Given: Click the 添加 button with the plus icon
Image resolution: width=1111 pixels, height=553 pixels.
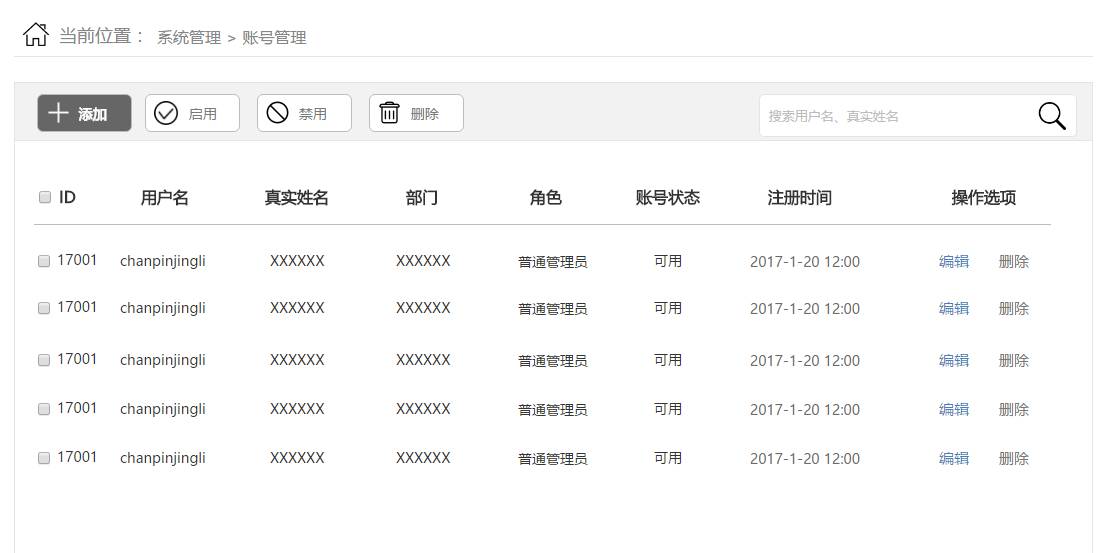Looking at the screenshot, I should pos(84,113).
